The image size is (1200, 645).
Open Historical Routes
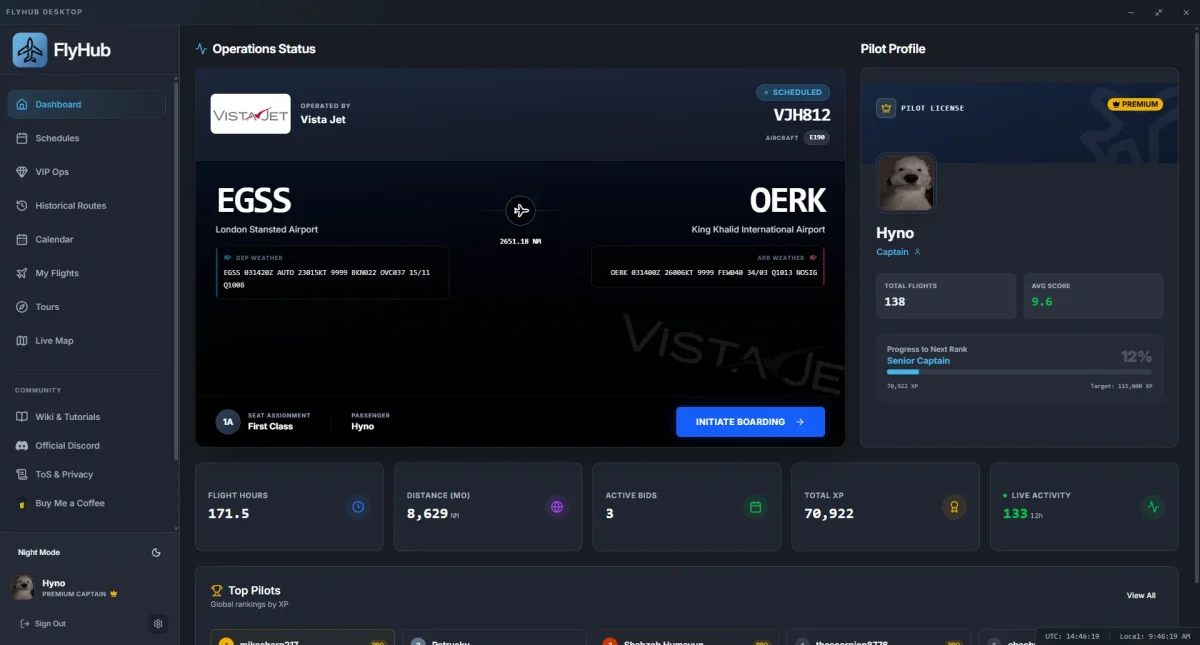[x=87, y=206]
